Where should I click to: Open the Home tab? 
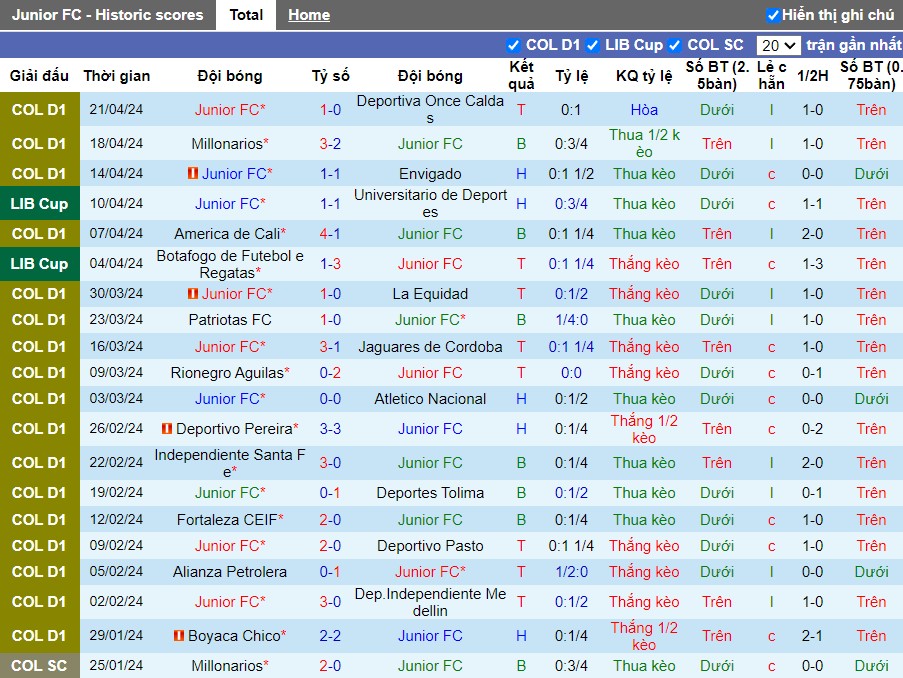[x=309, y=15]
